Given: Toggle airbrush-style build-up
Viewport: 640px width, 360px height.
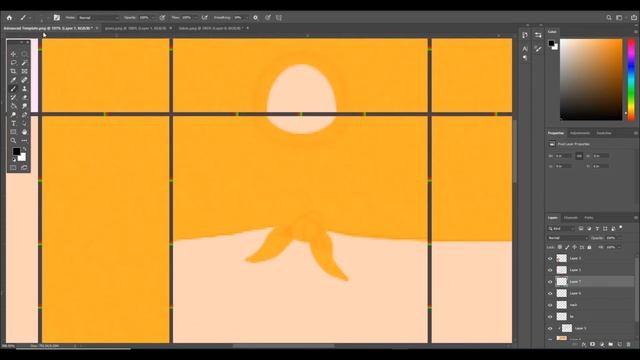Looking at the screenshot, I should pyautogui.click(x=205, y=18).
